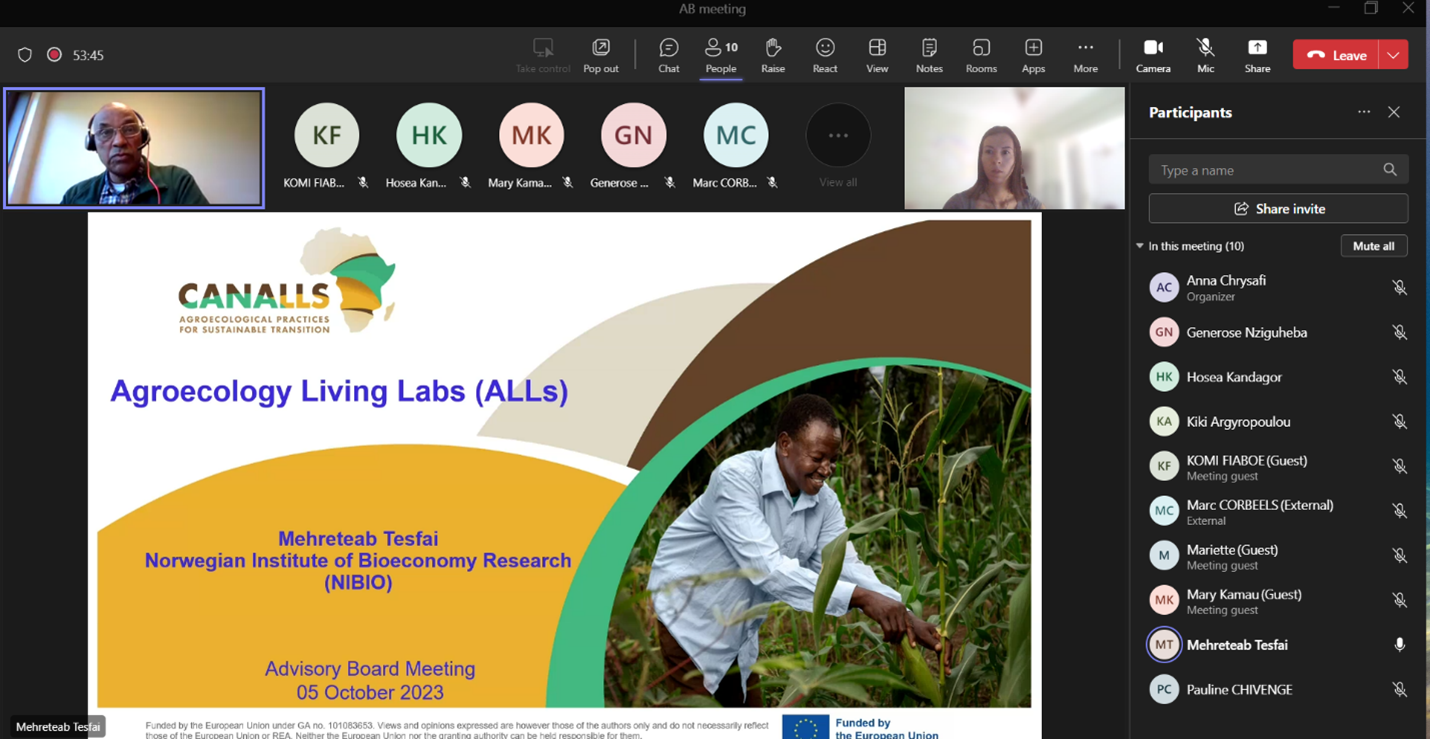
Task: Click Mute all button
Action: point(1373,246)
